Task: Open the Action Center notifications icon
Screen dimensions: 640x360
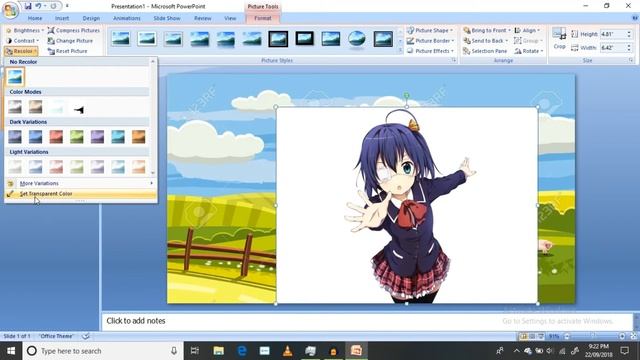Action: tap(624, 351)
